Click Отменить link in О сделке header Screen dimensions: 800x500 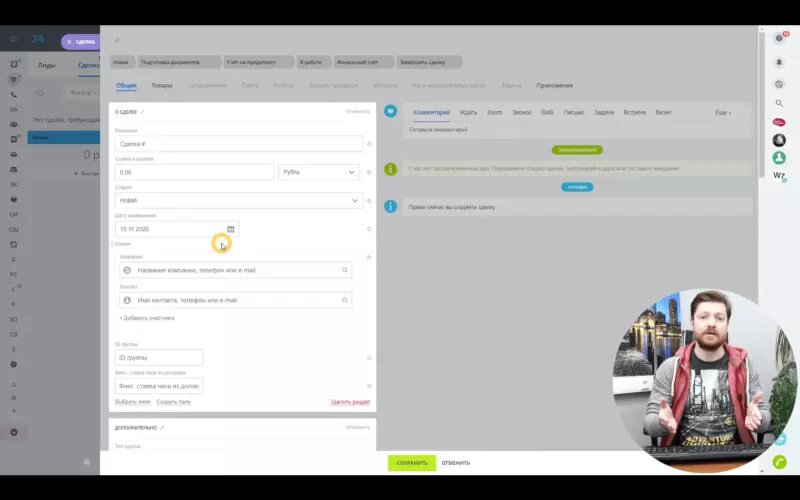click(358, 111)
